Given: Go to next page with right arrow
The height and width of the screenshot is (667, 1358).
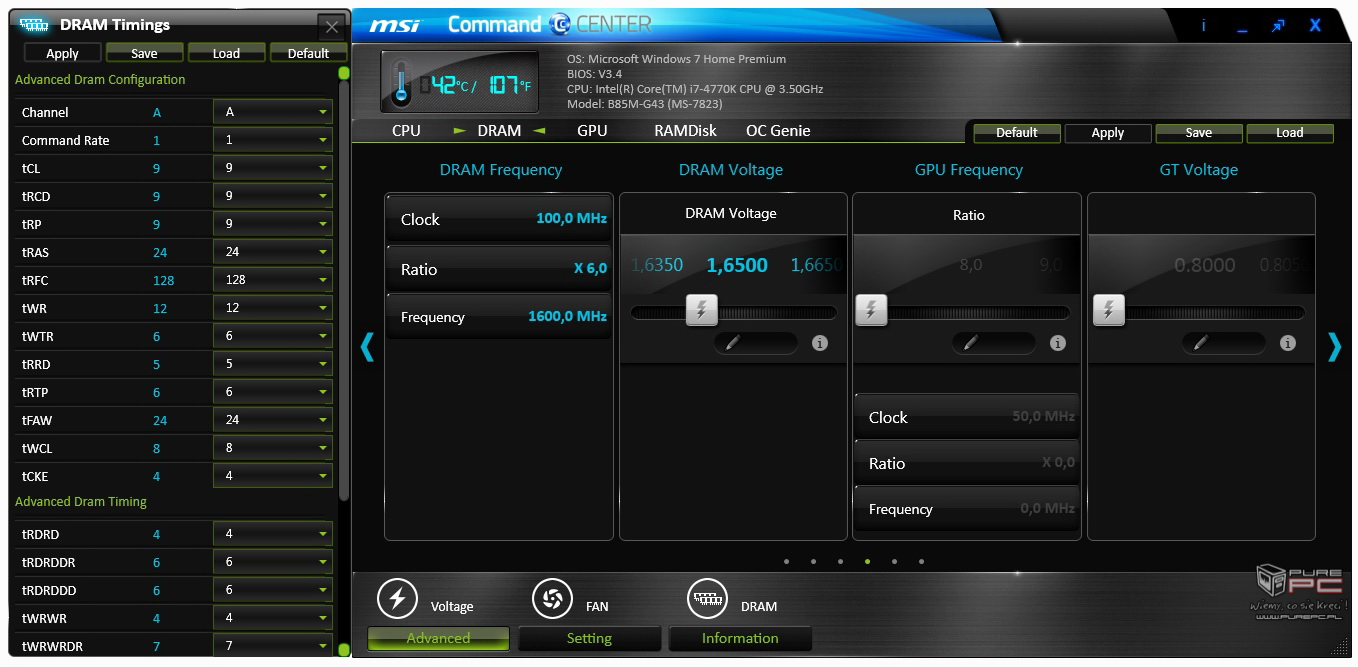Looking at the screenshot, I should pyautogui.click(x=1334, y=347).
